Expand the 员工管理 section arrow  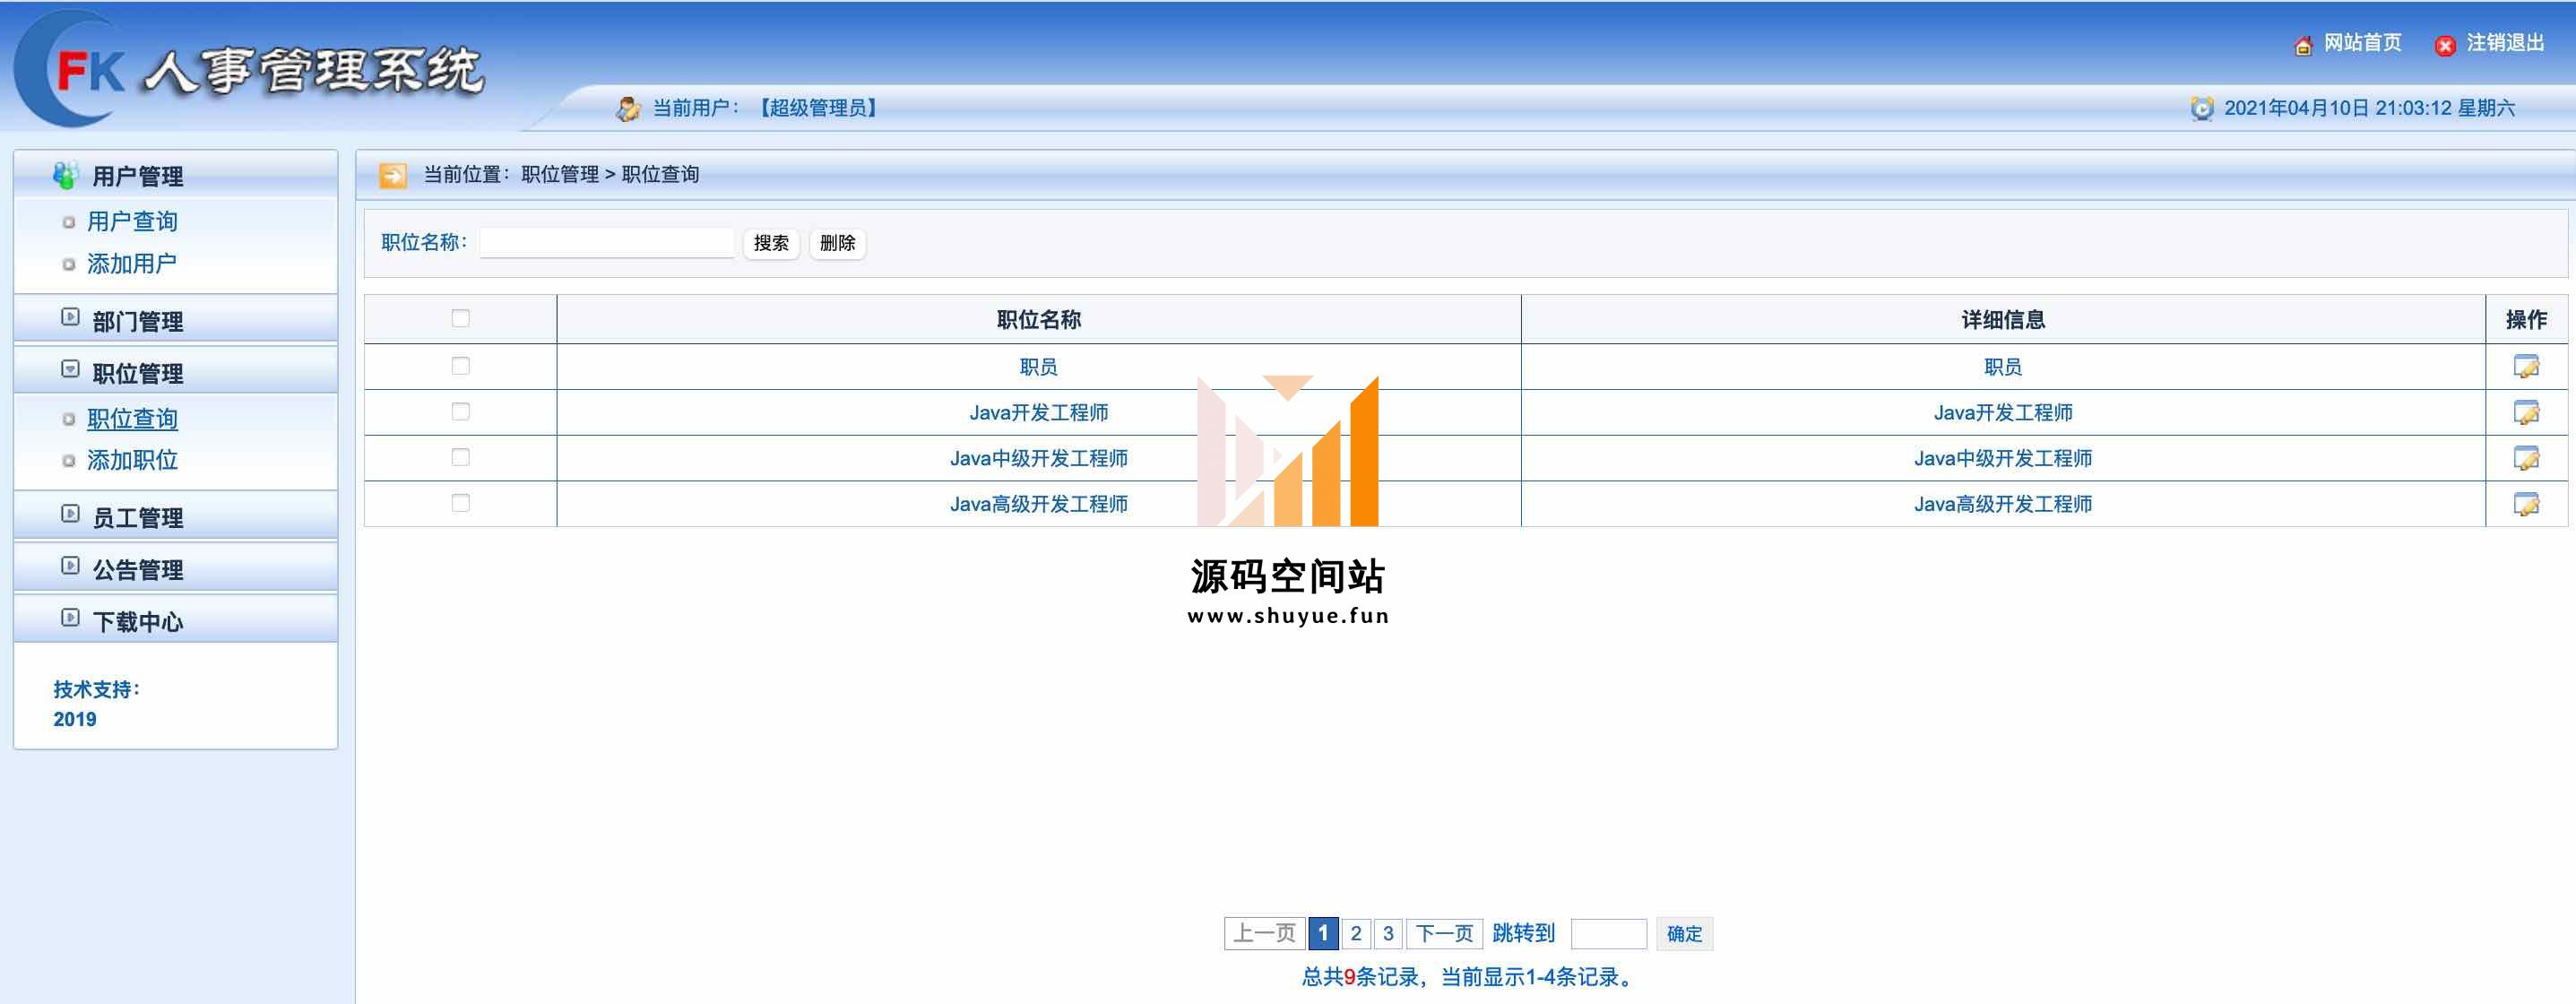[70, 513]
